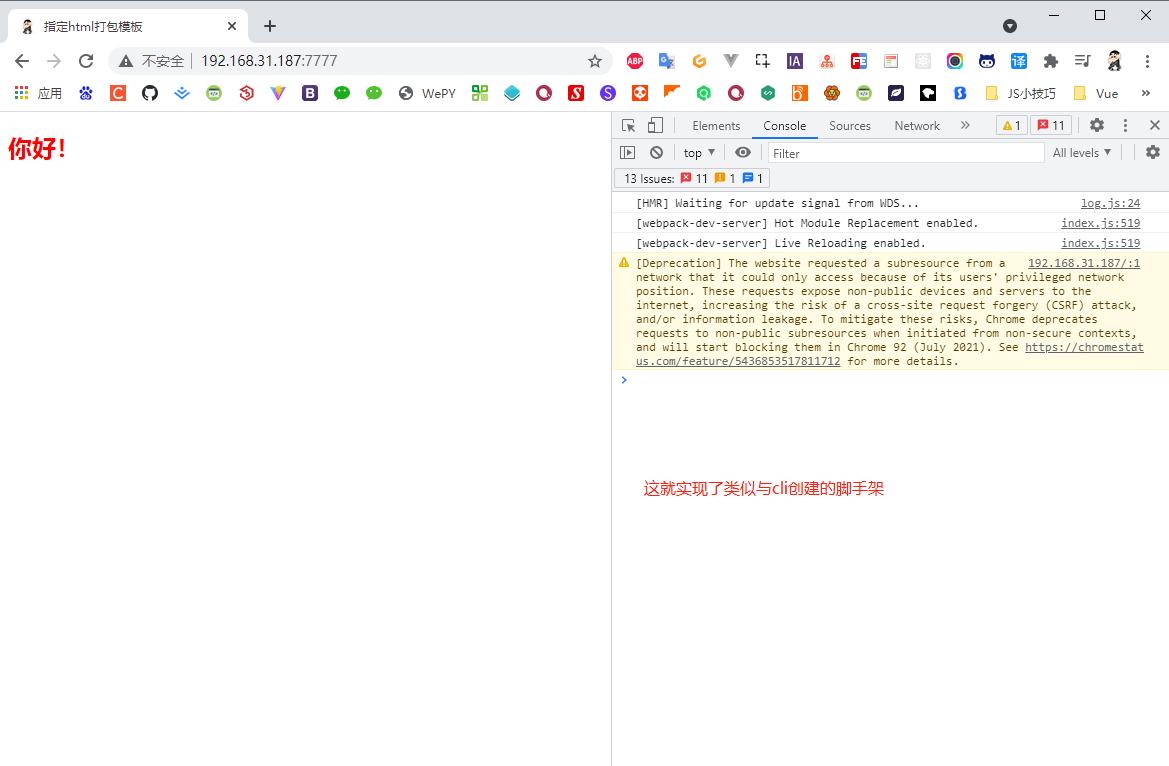The width and height of the screenshot is (1169, 766).
Task: Show the console sidebar panel icon
Action: pyautogui.click(x=628, y=152)
